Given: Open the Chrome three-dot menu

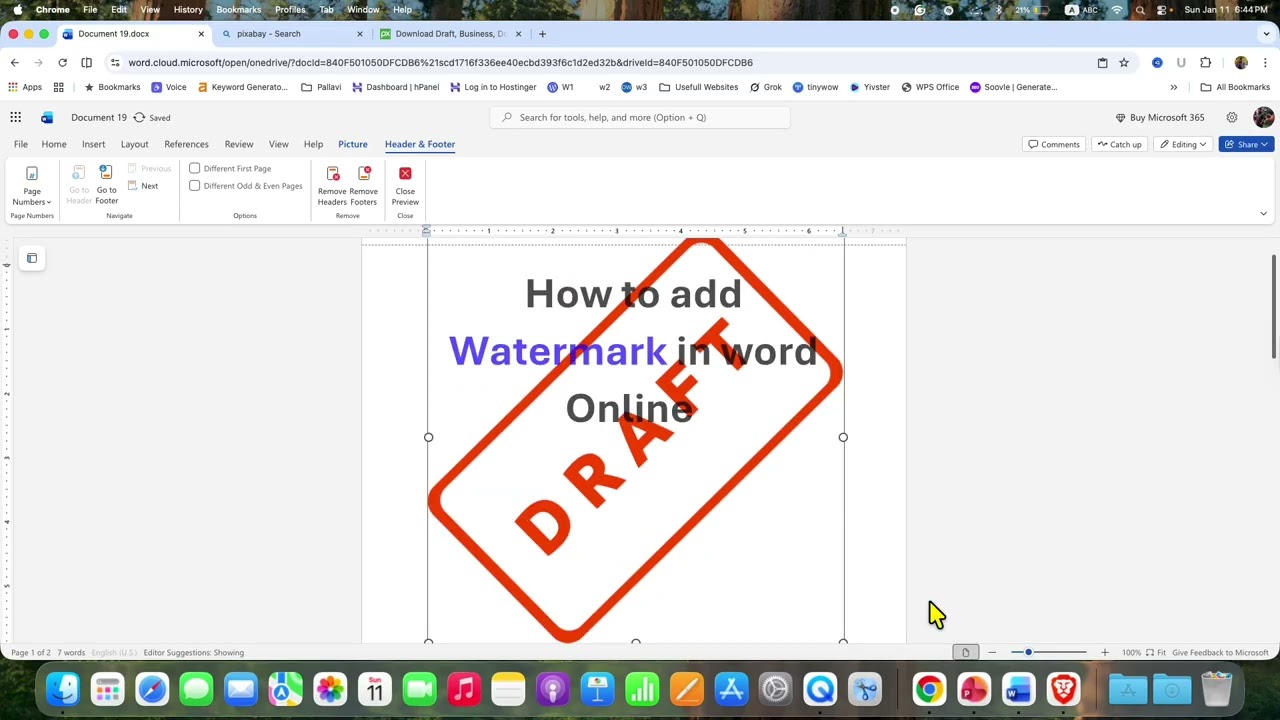Looking at the screenshot, I should (x=1267, y=62).
